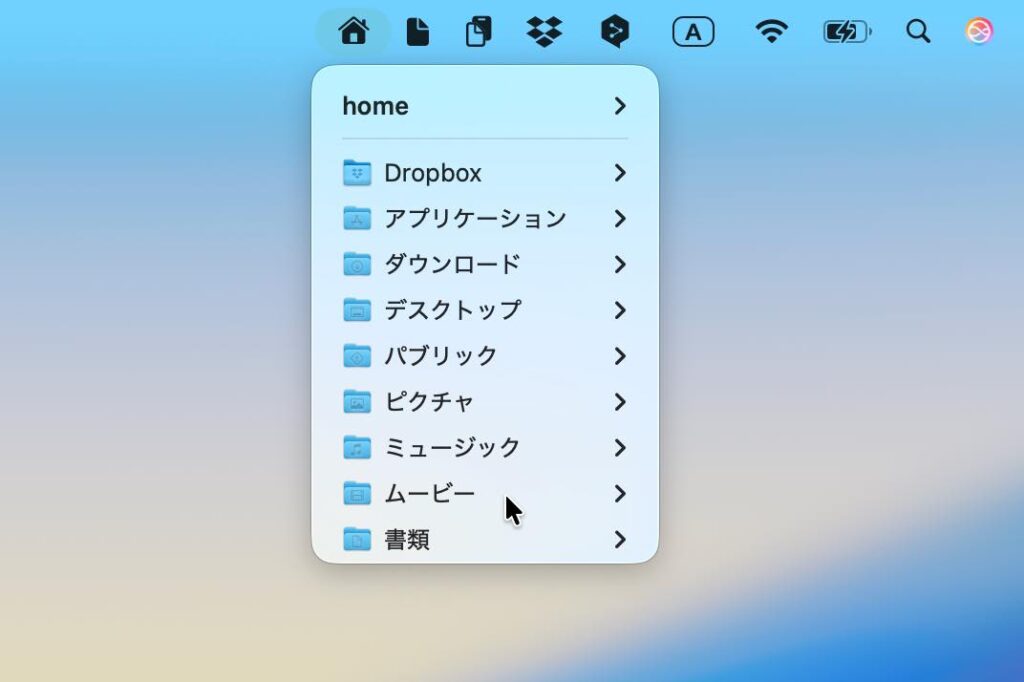Expand the Dropbox folder chevron
Image resolution: width=1024 pixels, height=682 pixels.
(x=620, y=173)
